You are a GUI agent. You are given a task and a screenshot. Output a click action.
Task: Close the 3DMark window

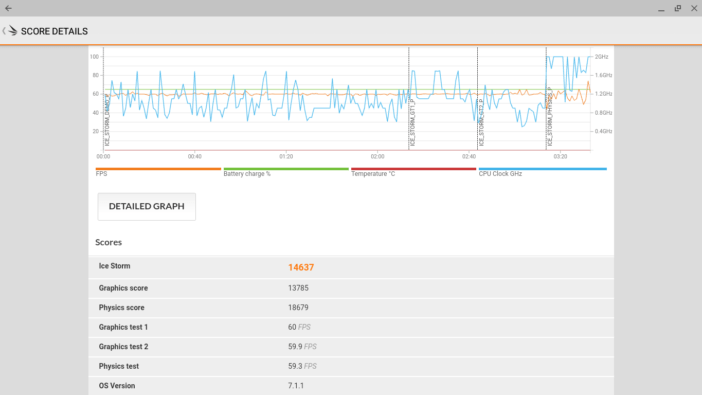tap(694, 8)
